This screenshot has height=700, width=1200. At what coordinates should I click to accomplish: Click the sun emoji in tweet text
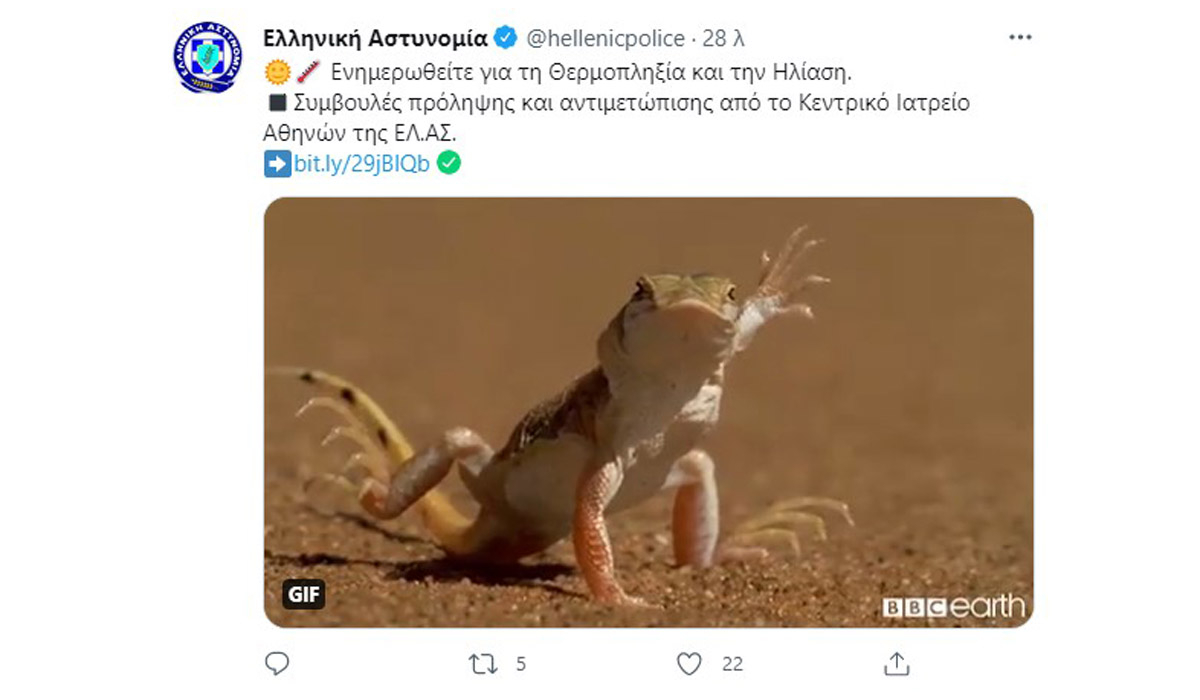[277, 72]
